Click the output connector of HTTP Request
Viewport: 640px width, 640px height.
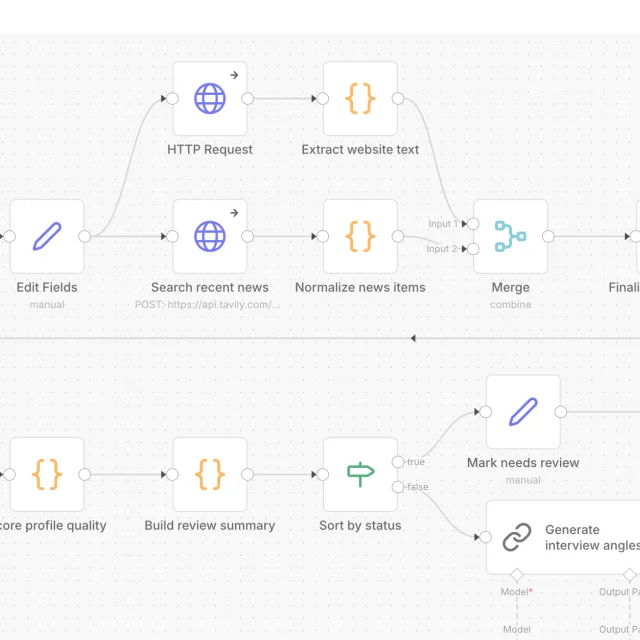click(x=247, y=98)
